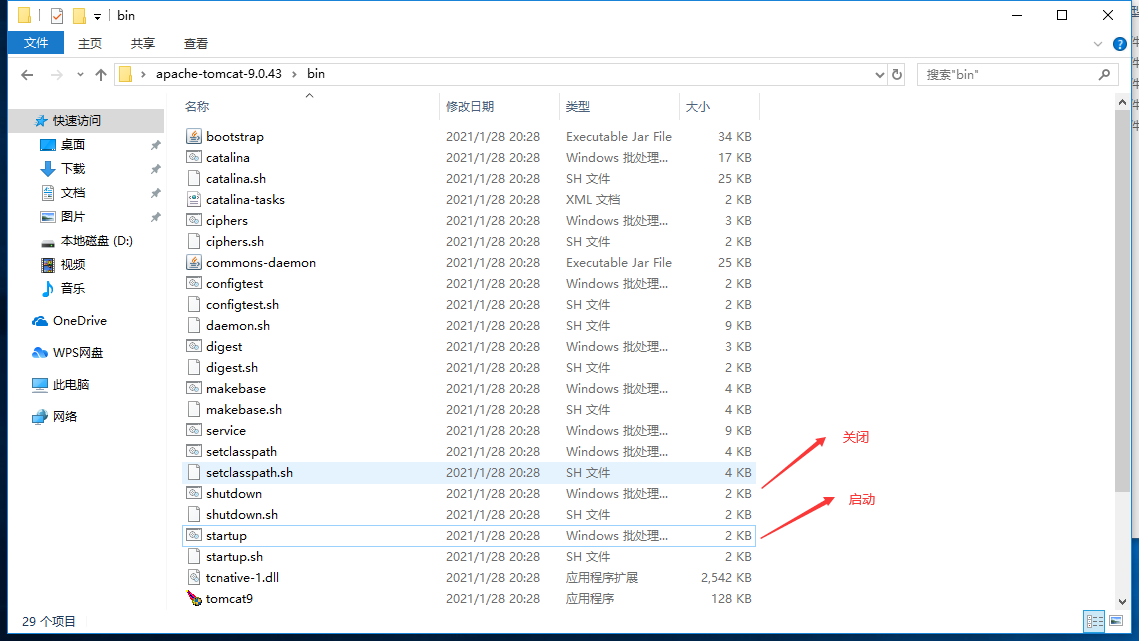This screenshot has width=1139, height=641.
Task: Sort by 大小 column header
Action: (719, 107)
